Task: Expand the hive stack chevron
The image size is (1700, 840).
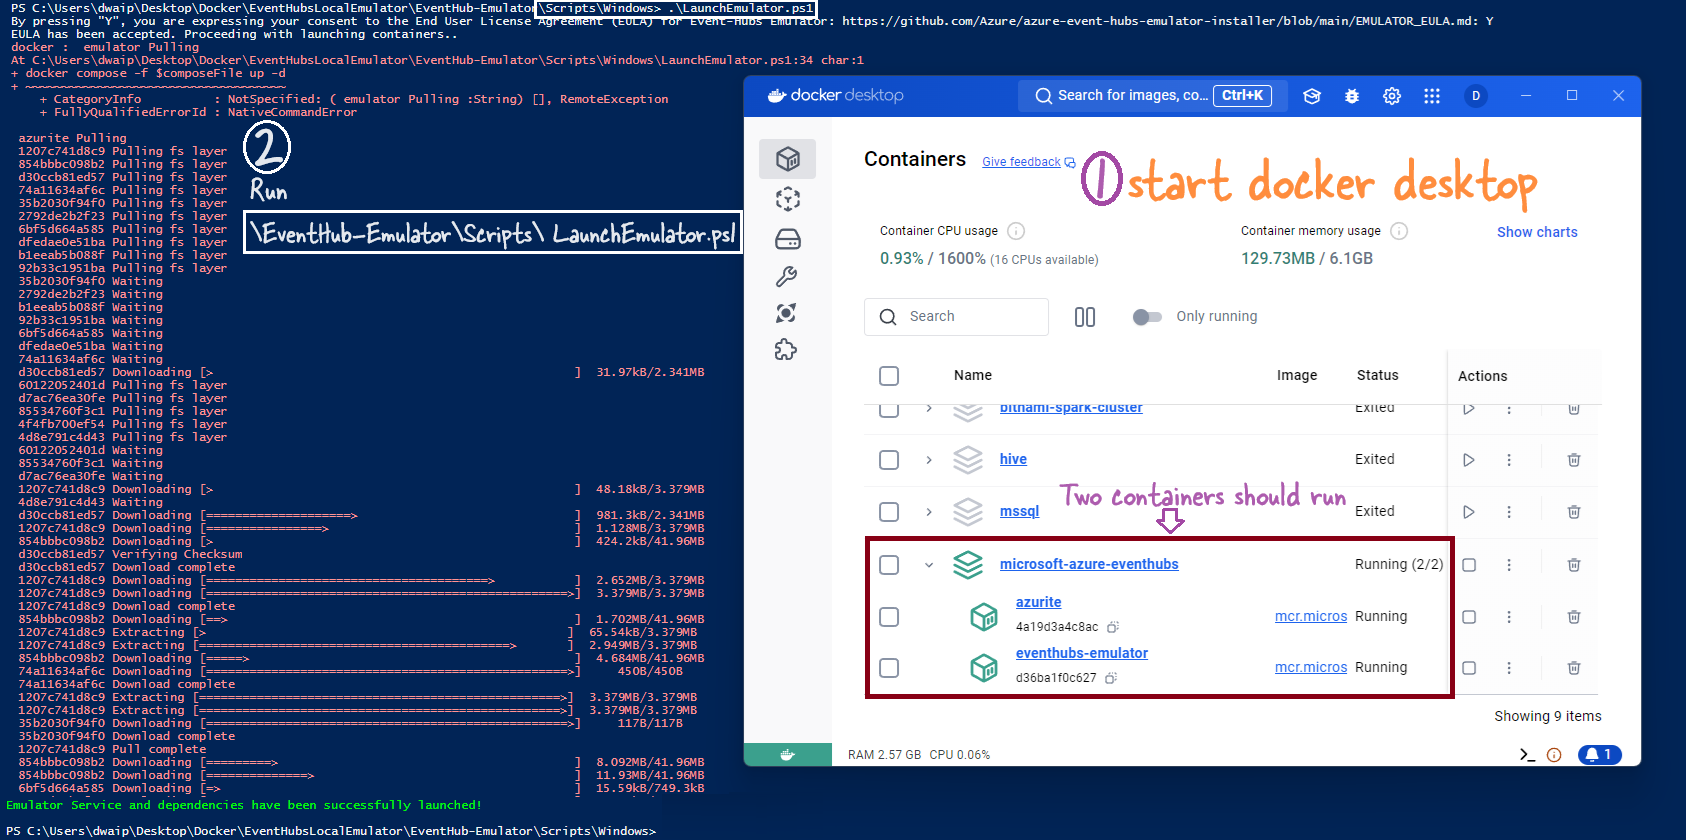Action: click(x=929, y=460)
